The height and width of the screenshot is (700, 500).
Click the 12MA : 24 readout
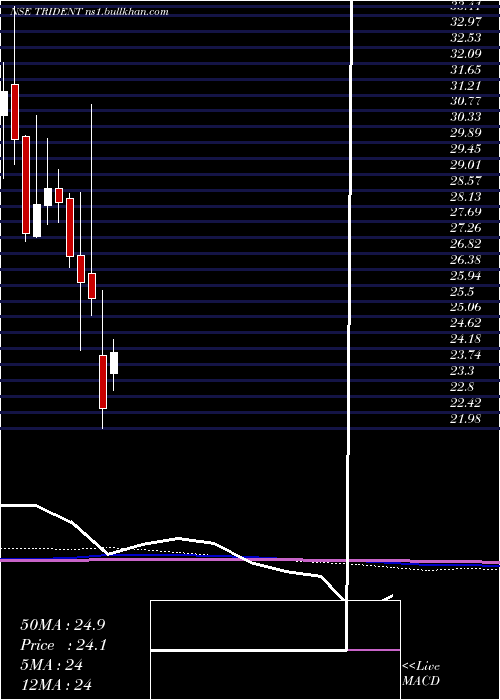56,685
